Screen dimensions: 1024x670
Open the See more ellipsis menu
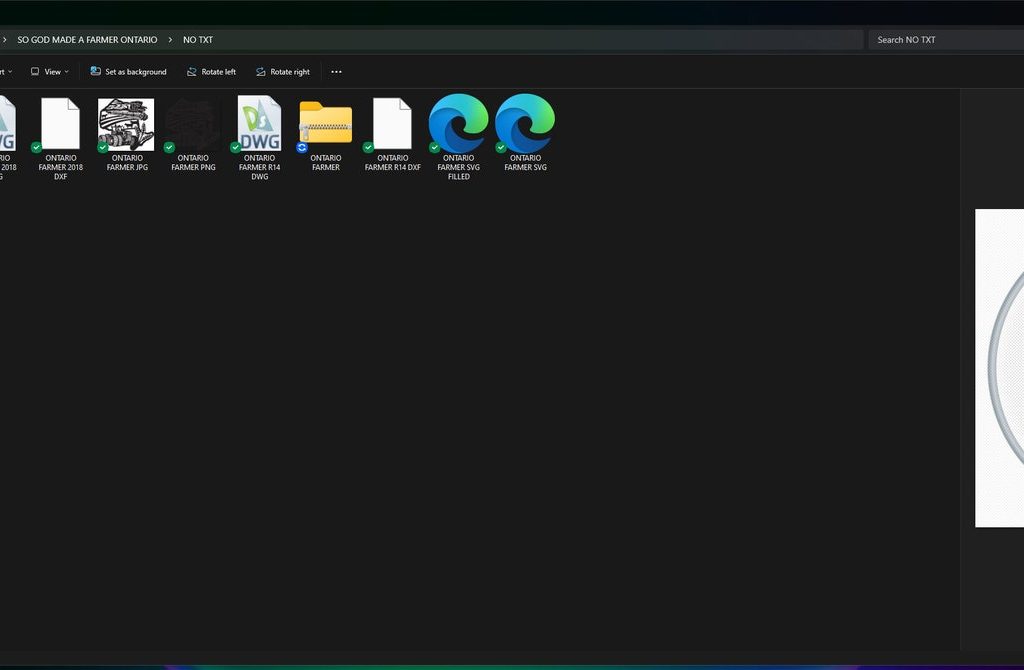pyautogui.click(x=336, y=72)
